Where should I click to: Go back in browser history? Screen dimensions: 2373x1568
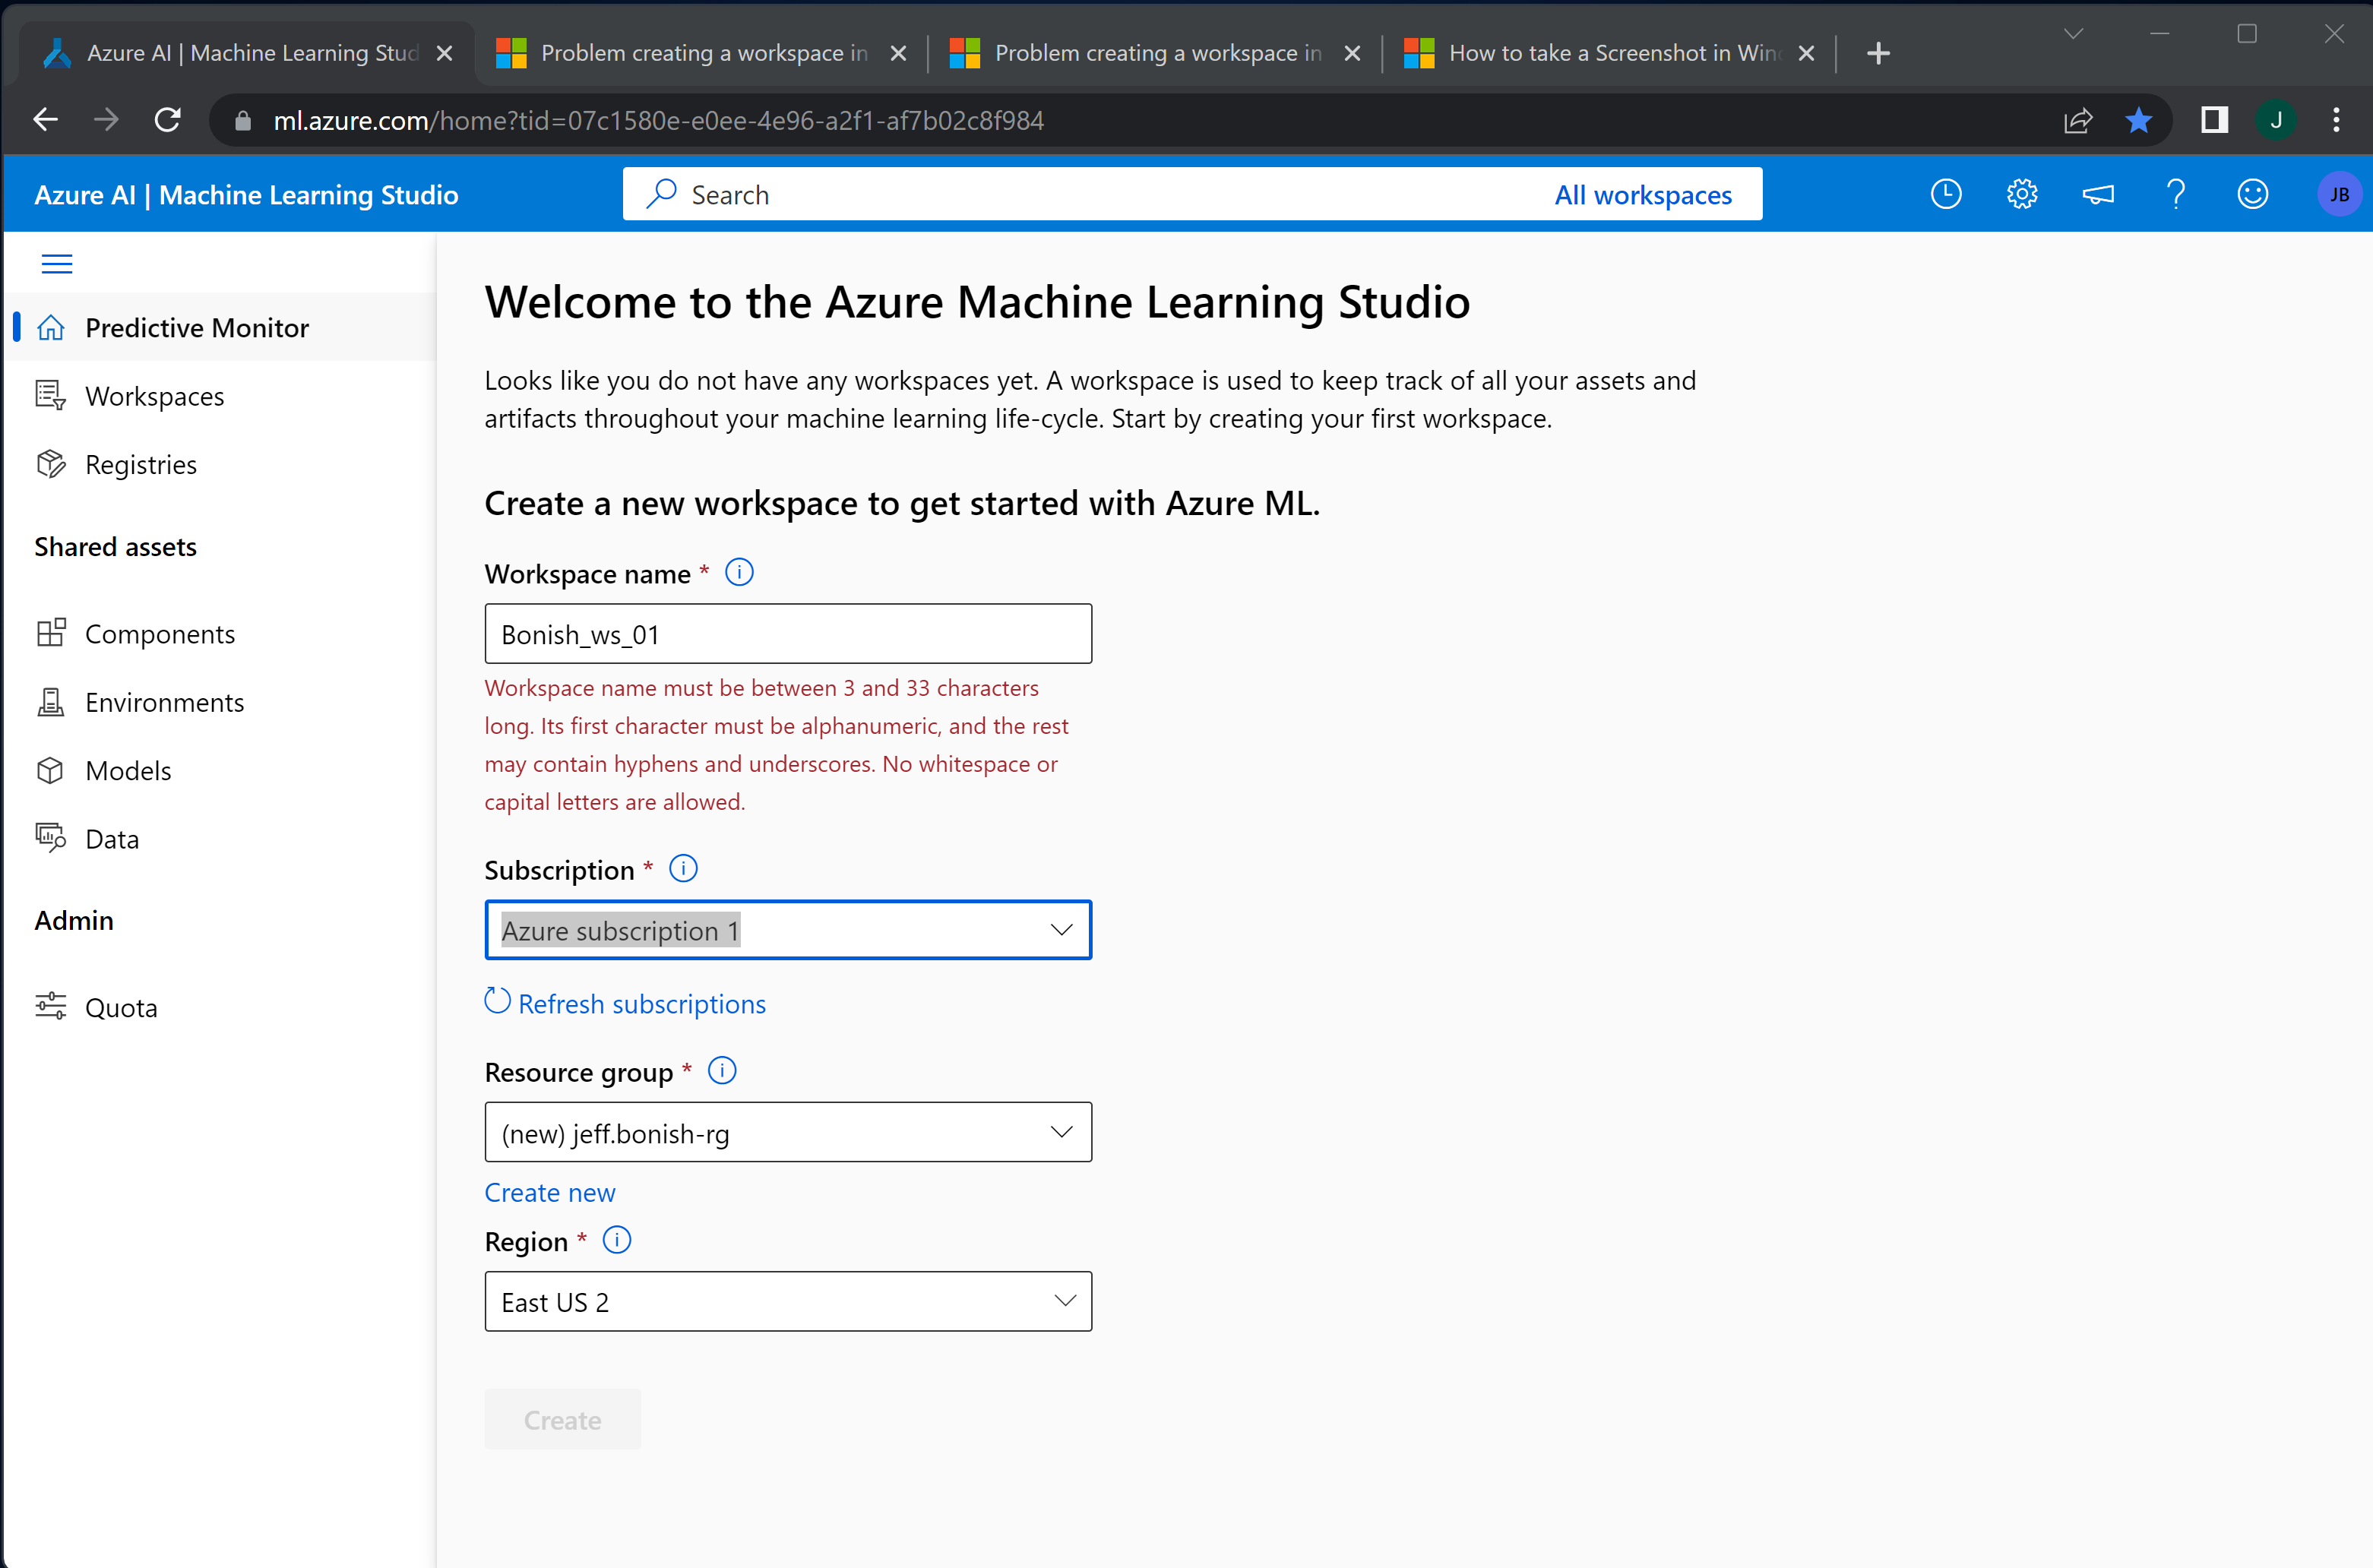[45, 120]
